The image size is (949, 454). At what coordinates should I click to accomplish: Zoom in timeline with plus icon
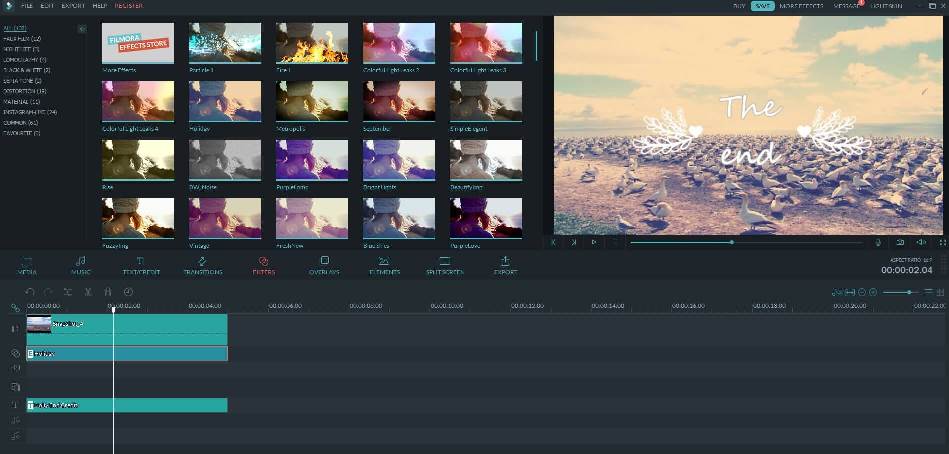click(873, 292)
